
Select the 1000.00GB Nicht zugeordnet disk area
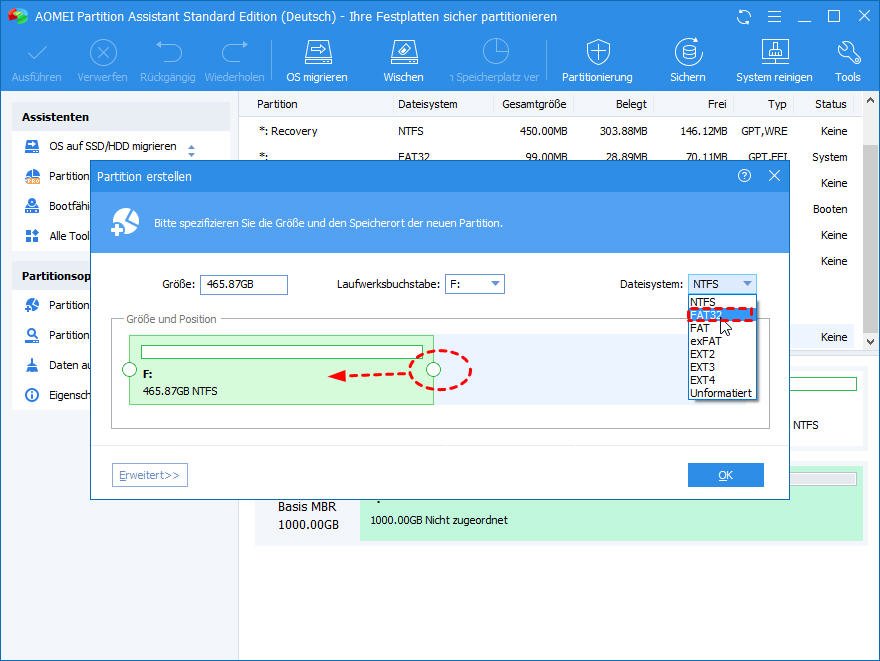(x=611, y=520)
